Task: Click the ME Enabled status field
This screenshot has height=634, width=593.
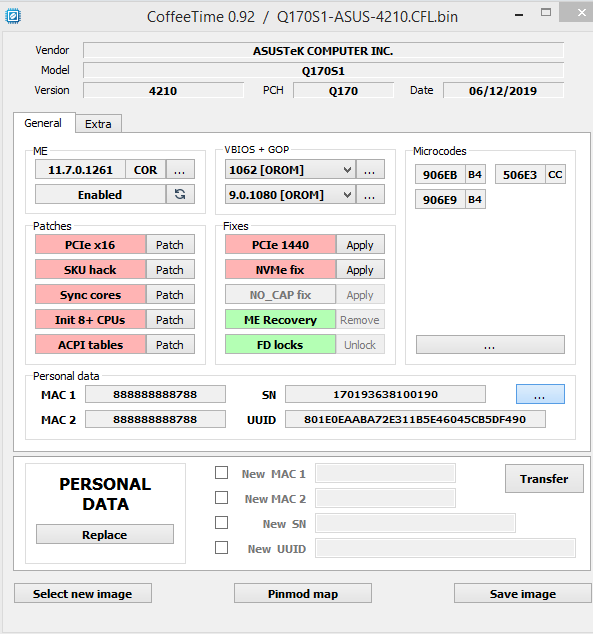Action: coord(100,194)
